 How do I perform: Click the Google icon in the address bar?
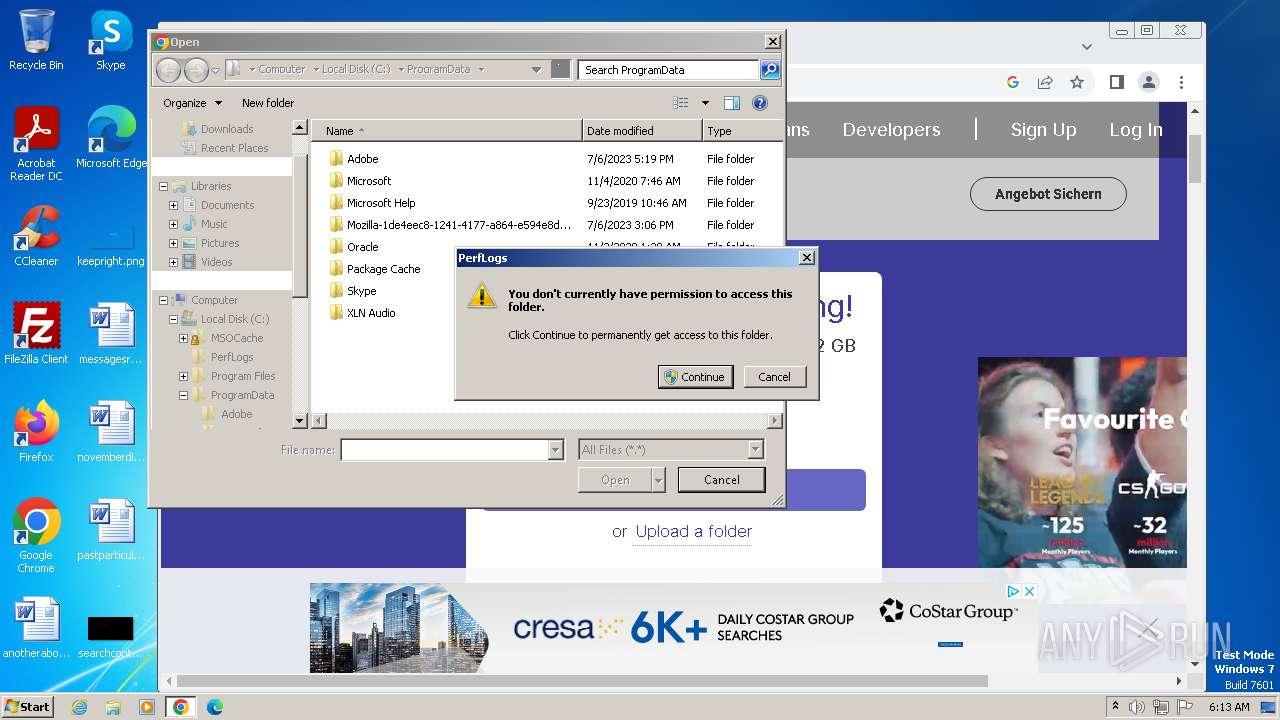coord(1013,82)
